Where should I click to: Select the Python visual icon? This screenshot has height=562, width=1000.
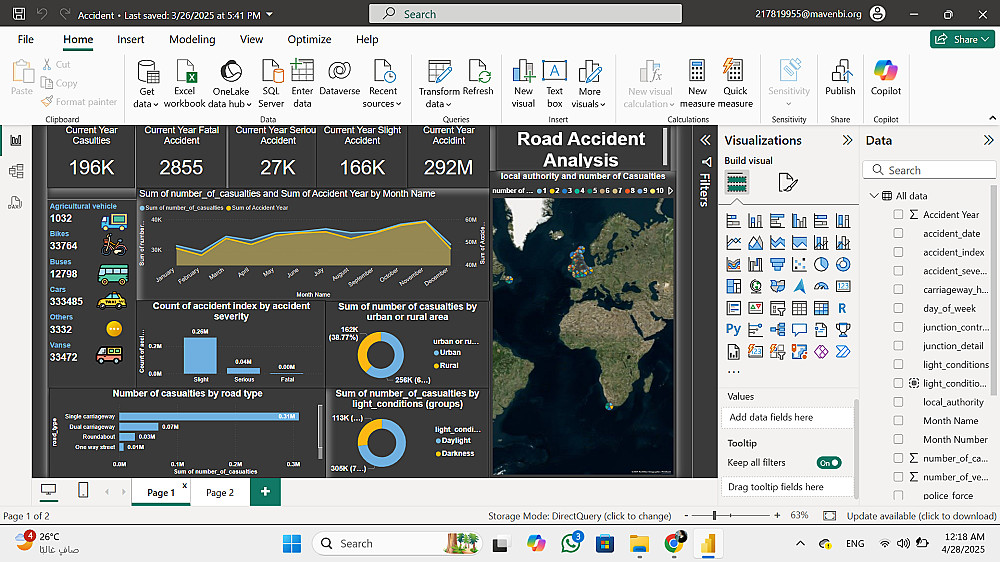pyautogui.click(x=734, y=329)
